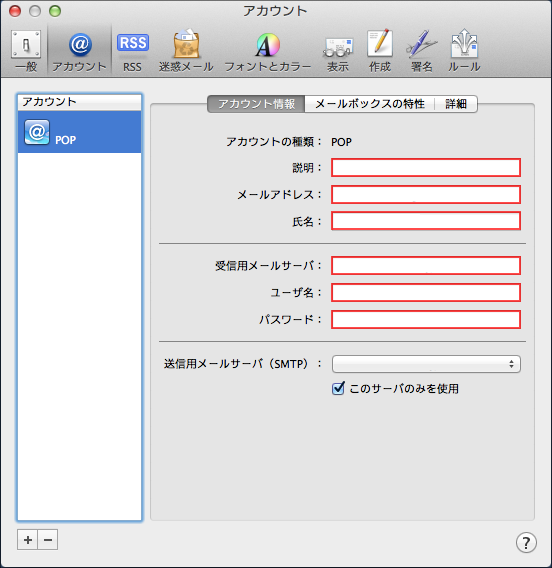
Task: Select the POP account in the list
Action: coord(79,132)
